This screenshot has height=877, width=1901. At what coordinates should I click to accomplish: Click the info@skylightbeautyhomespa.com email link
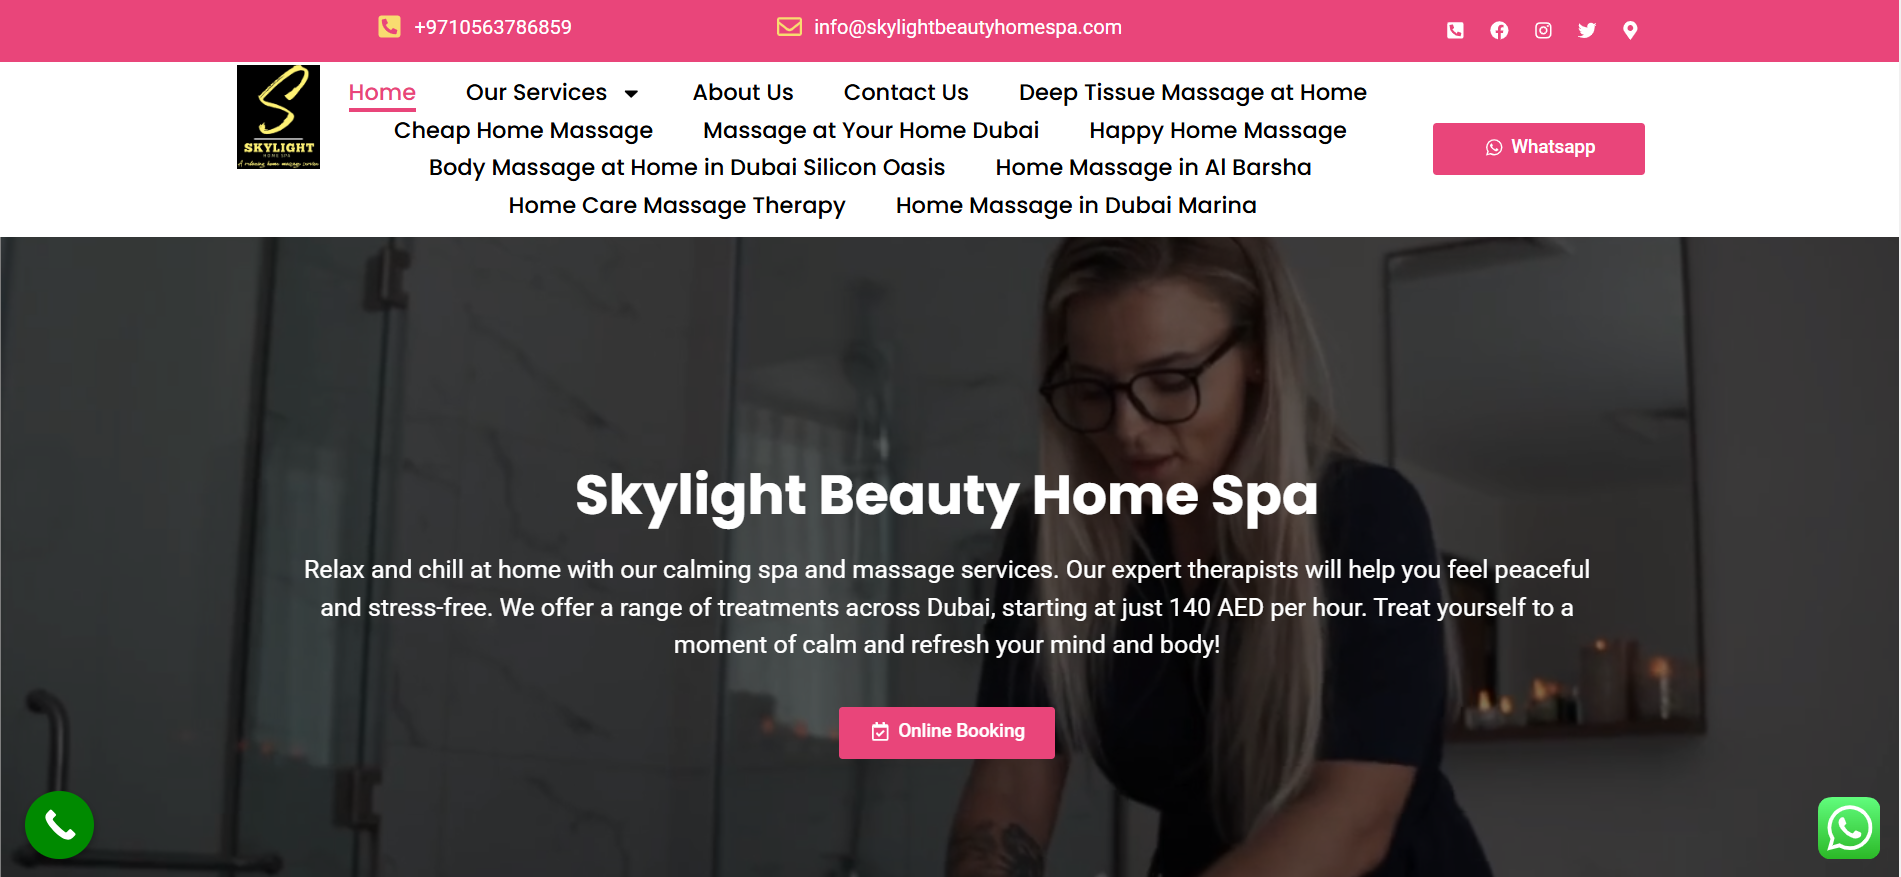(x=968, y=27)
